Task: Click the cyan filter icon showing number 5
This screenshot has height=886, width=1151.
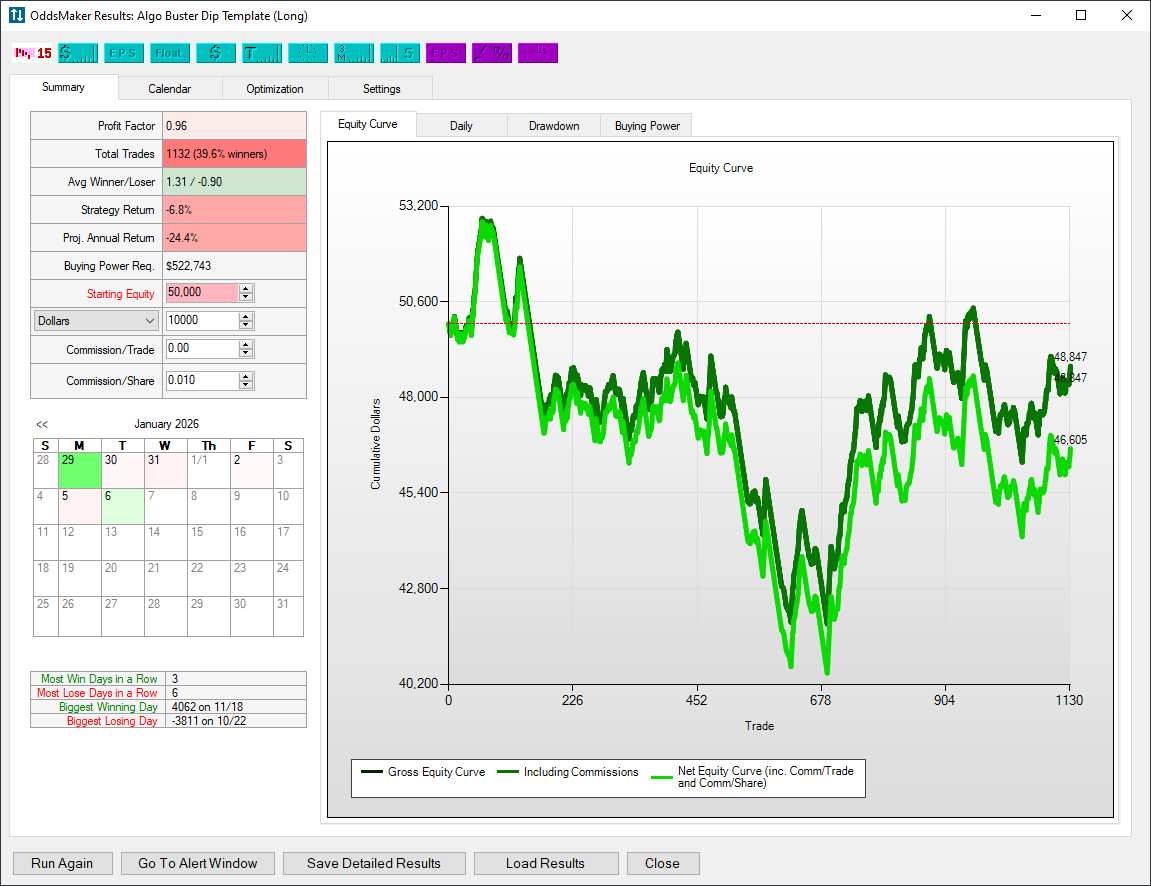Action: [x=399, y=53]
